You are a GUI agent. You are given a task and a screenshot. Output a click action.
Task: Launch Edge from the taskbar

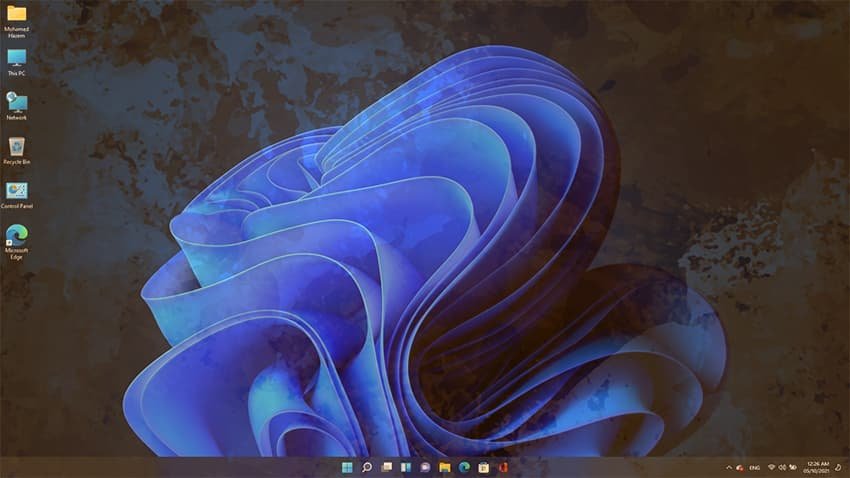click(465, 467)
